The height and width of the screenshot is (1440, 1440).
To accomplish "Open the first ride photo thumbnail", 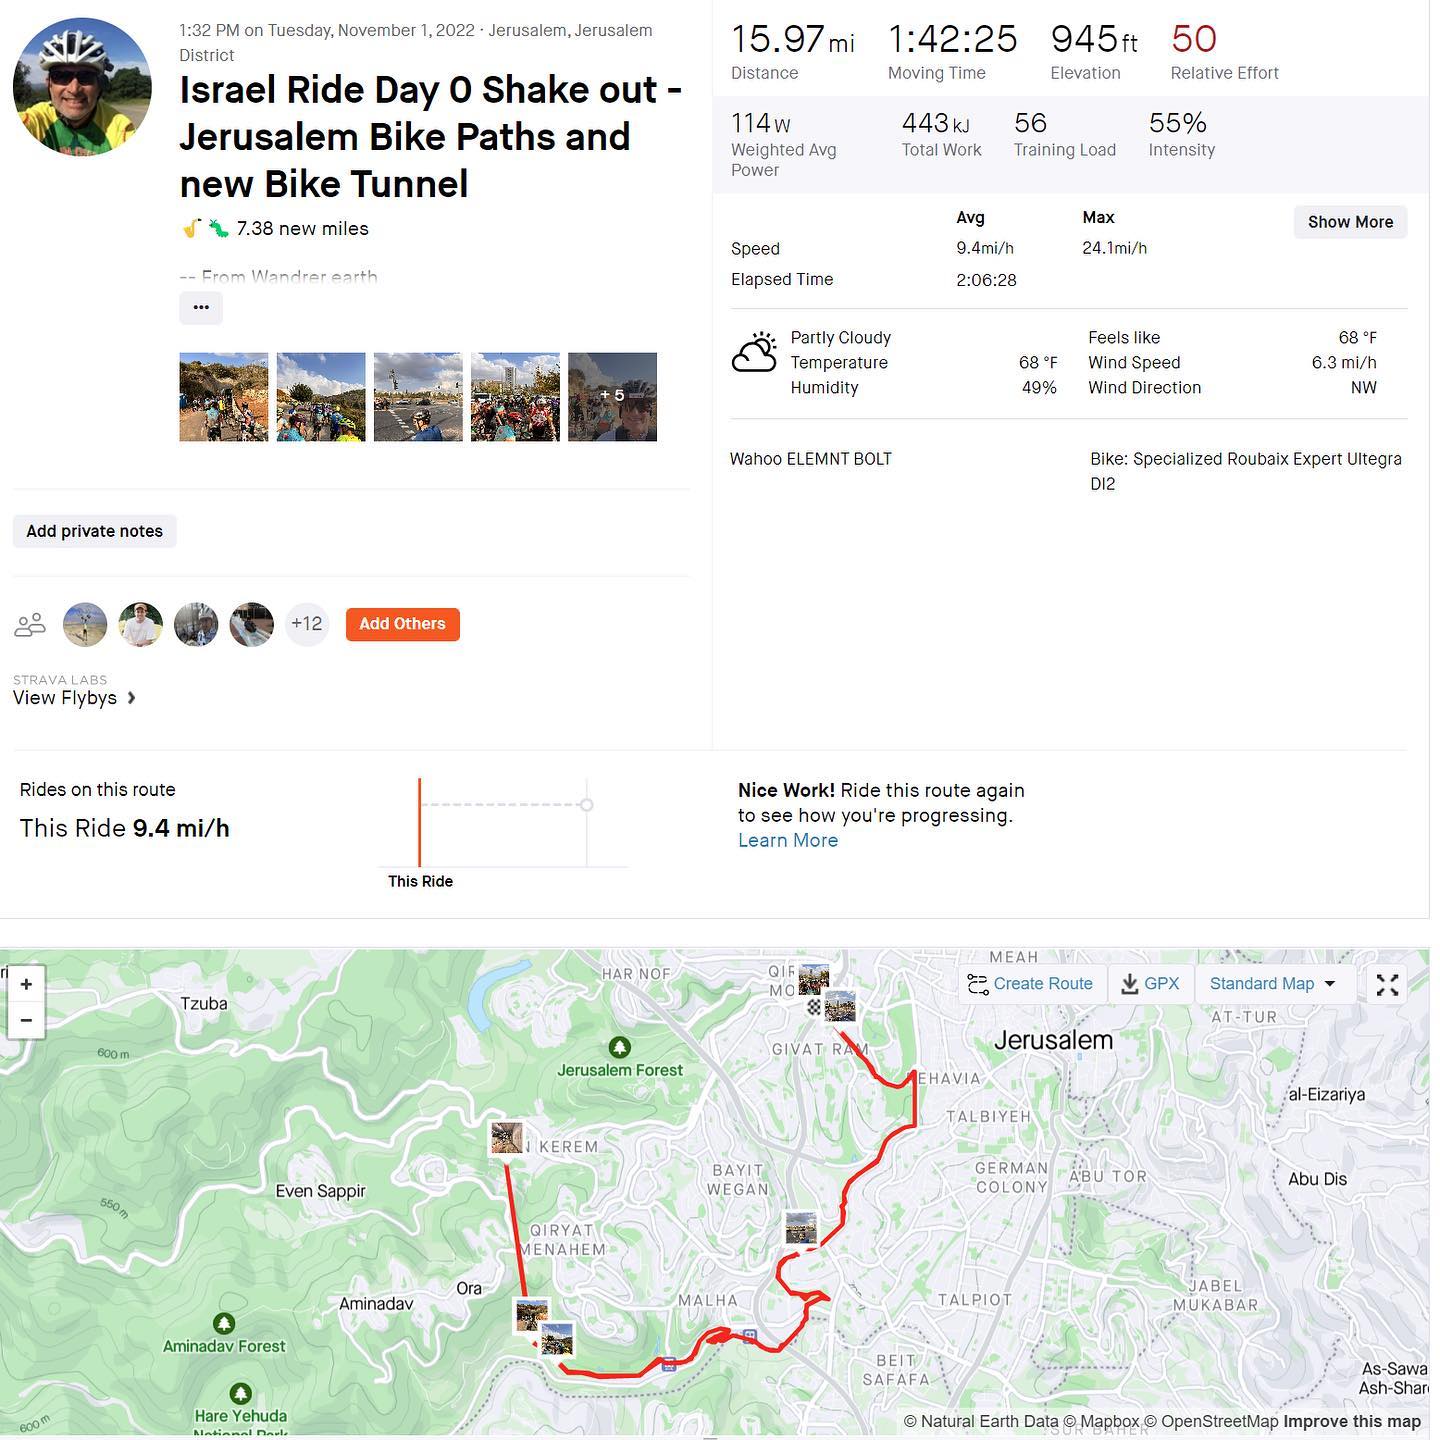I will pyautogui.click(x=223, y=397).
